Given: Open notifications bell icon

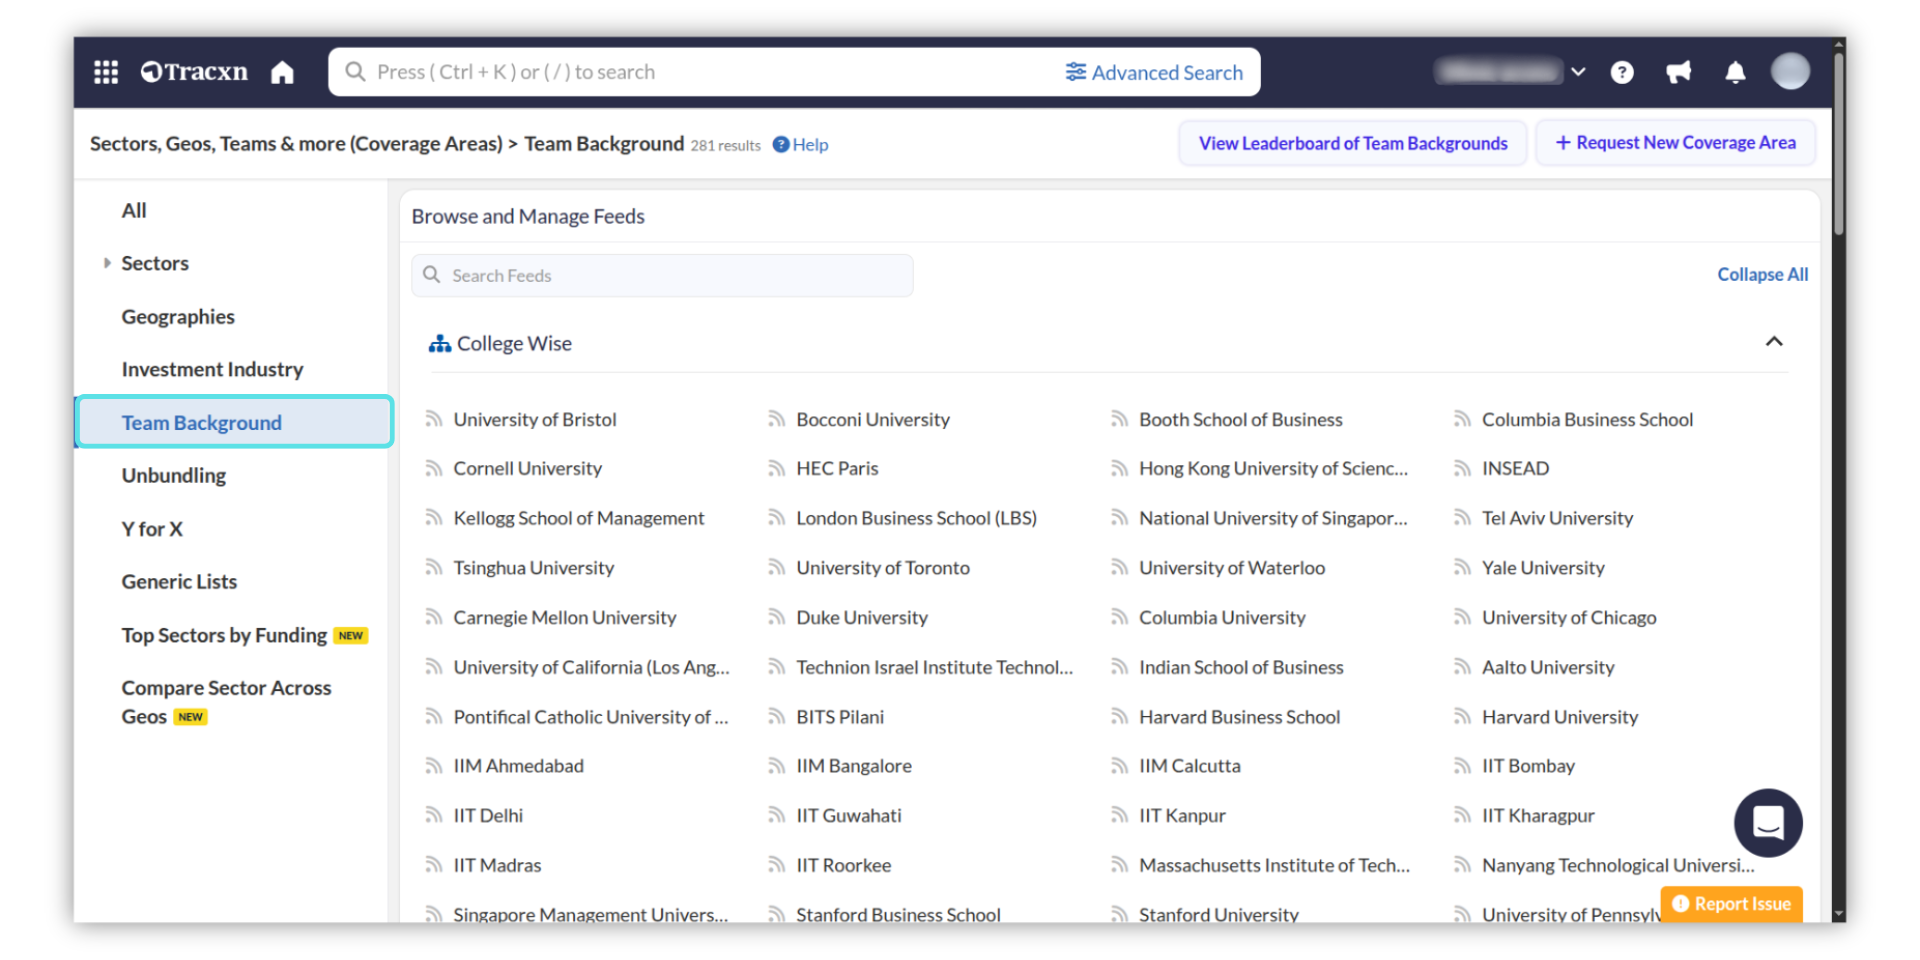Looking at the screenshot, I should (x=1735, y=72).
